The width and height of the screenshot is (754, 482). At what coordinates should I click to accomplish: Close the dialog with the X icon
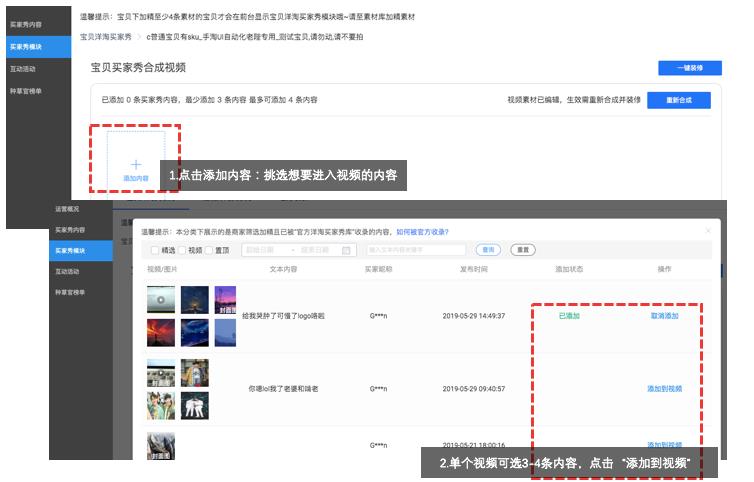[708, 231]
